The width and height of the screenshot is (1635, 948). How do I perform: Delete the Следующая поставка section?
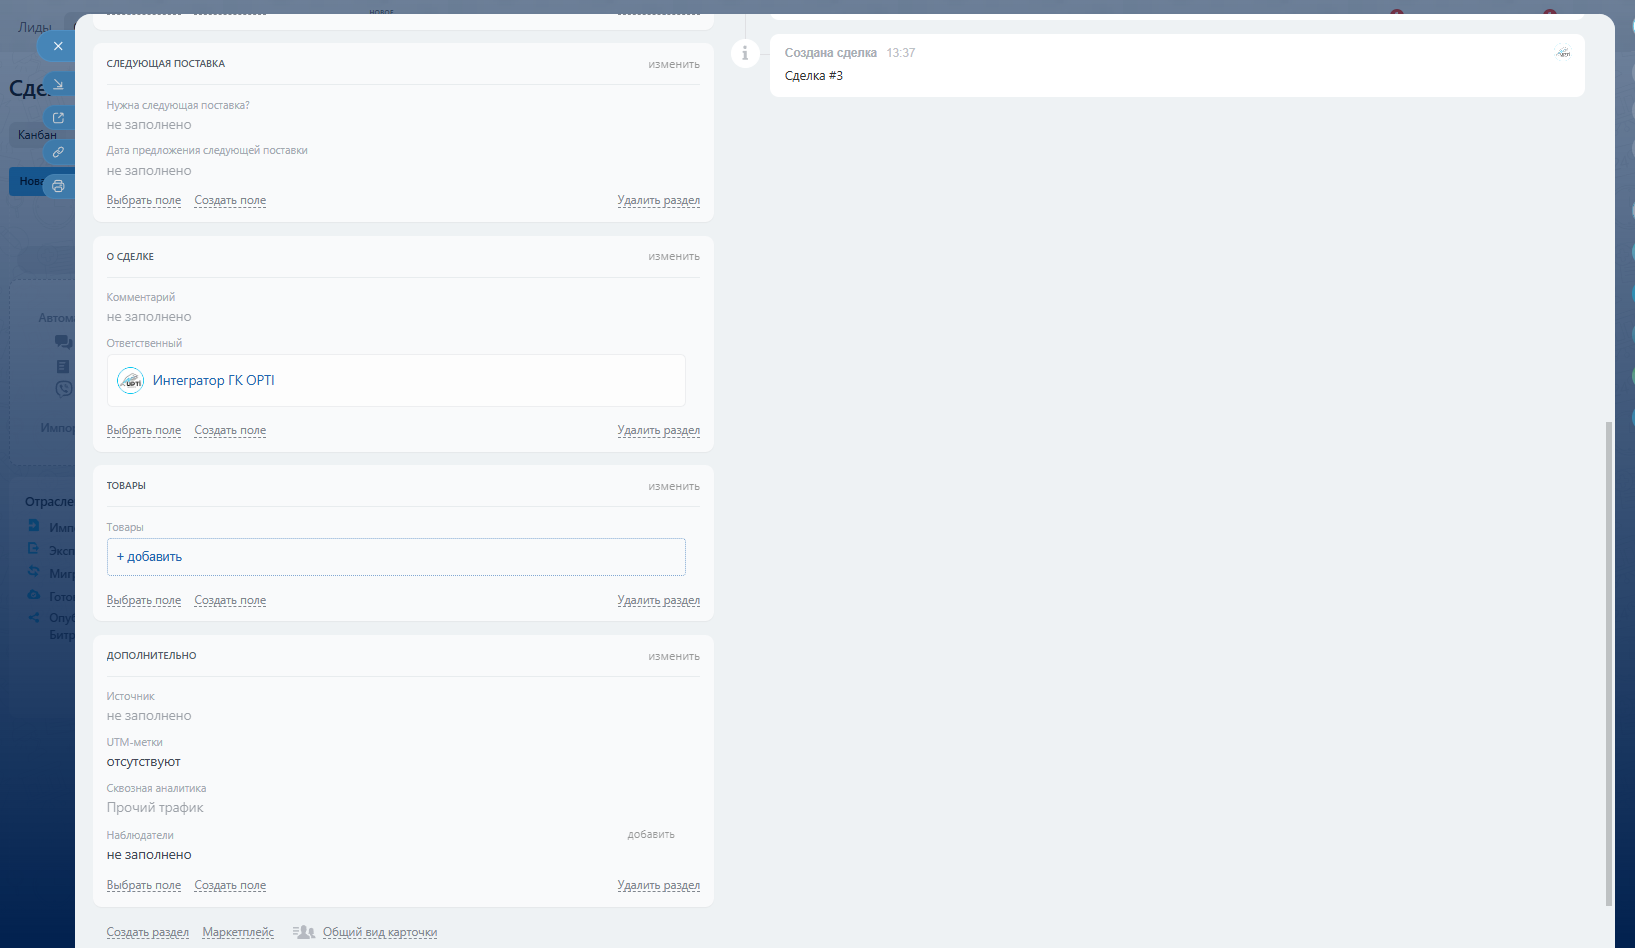[658, 201]
